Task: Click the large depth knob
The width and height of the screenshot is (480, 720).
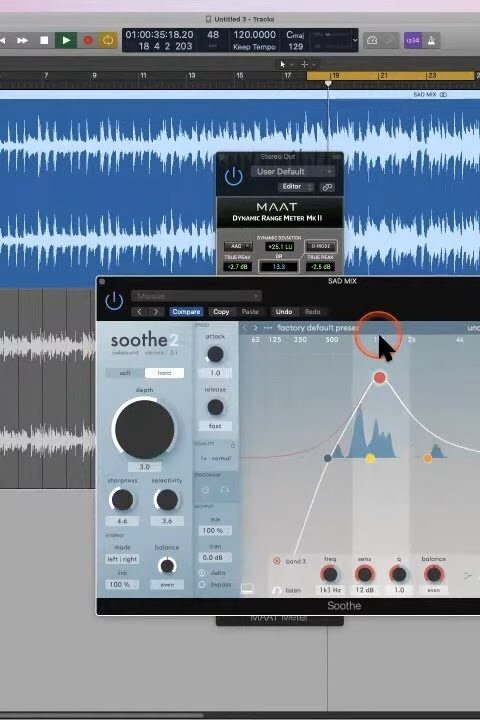Action: (x=144, y=428)
